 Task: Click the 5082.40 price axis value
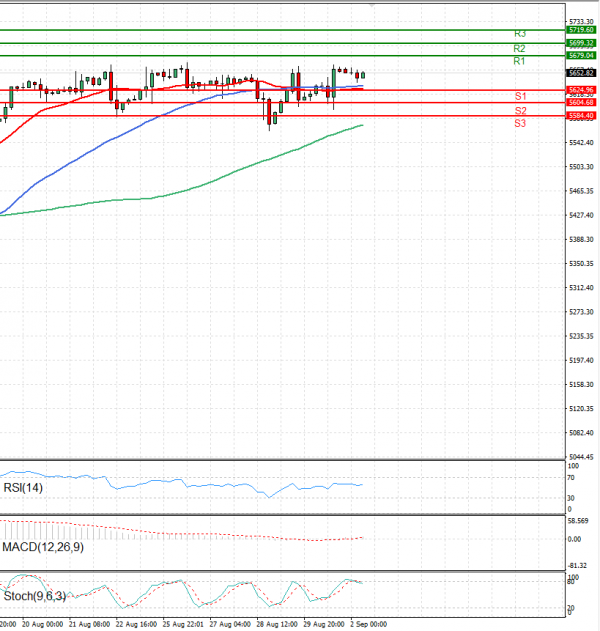[x=581, y=433]
